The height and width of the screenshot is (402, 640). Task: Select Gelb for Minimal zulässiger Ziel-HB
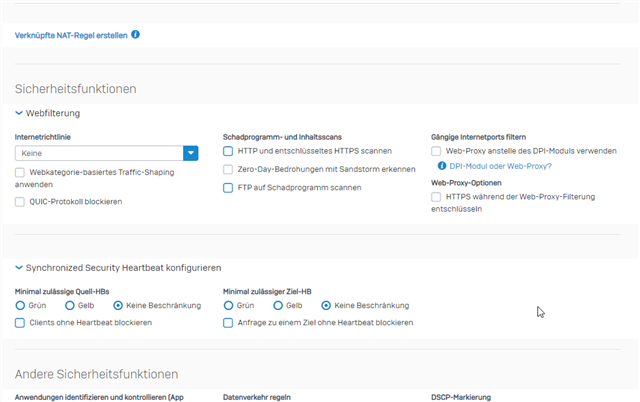pos(278,305)
